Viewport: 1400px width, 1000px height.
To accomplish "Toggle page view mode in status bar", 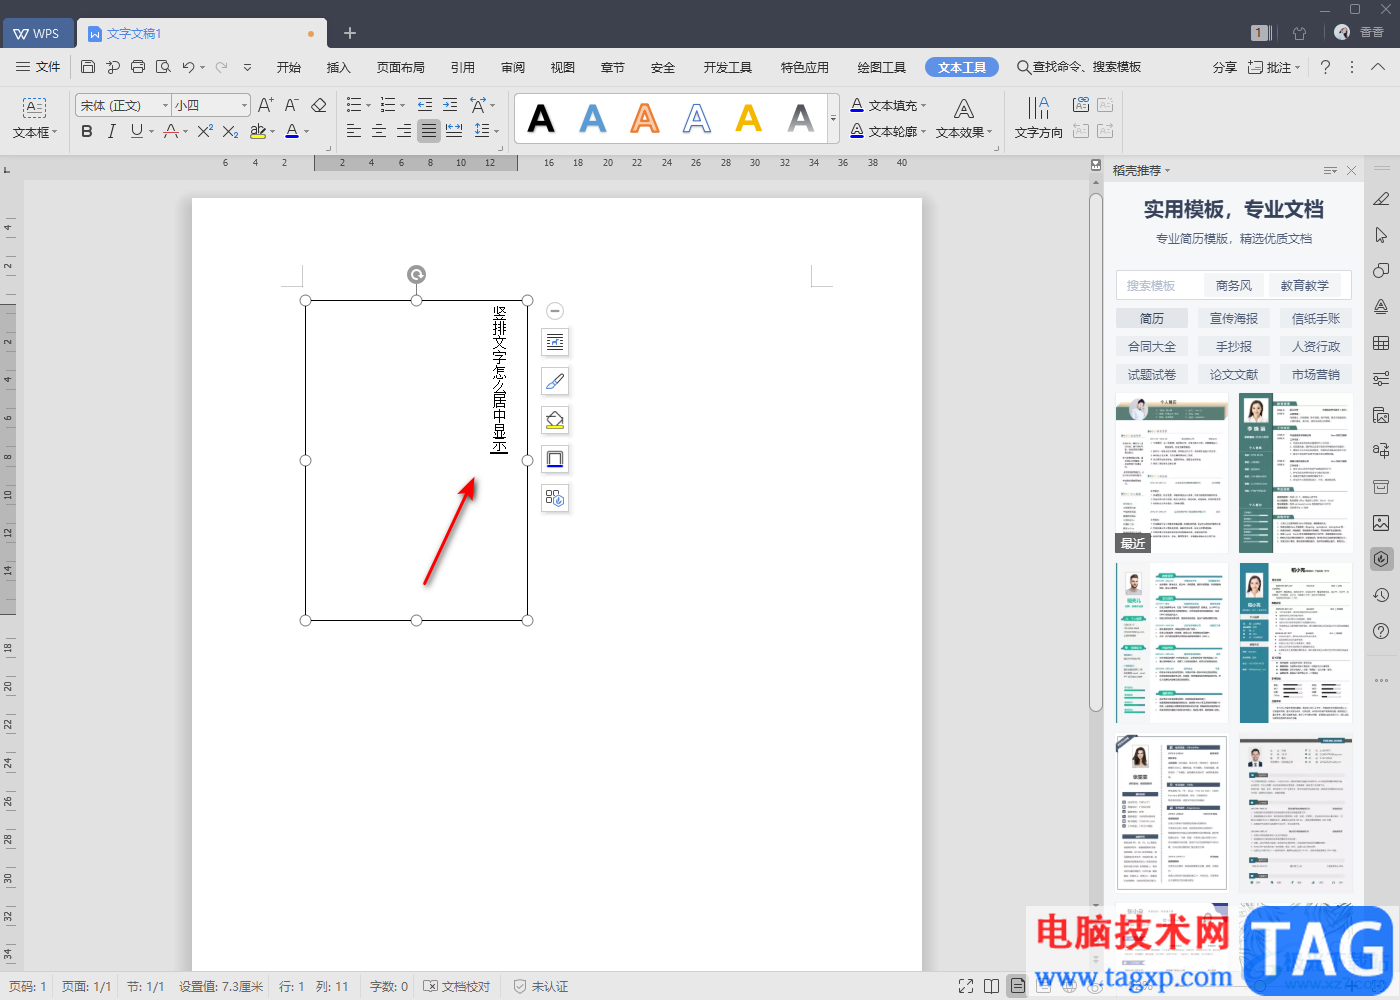I will [x=1017, y=986].
